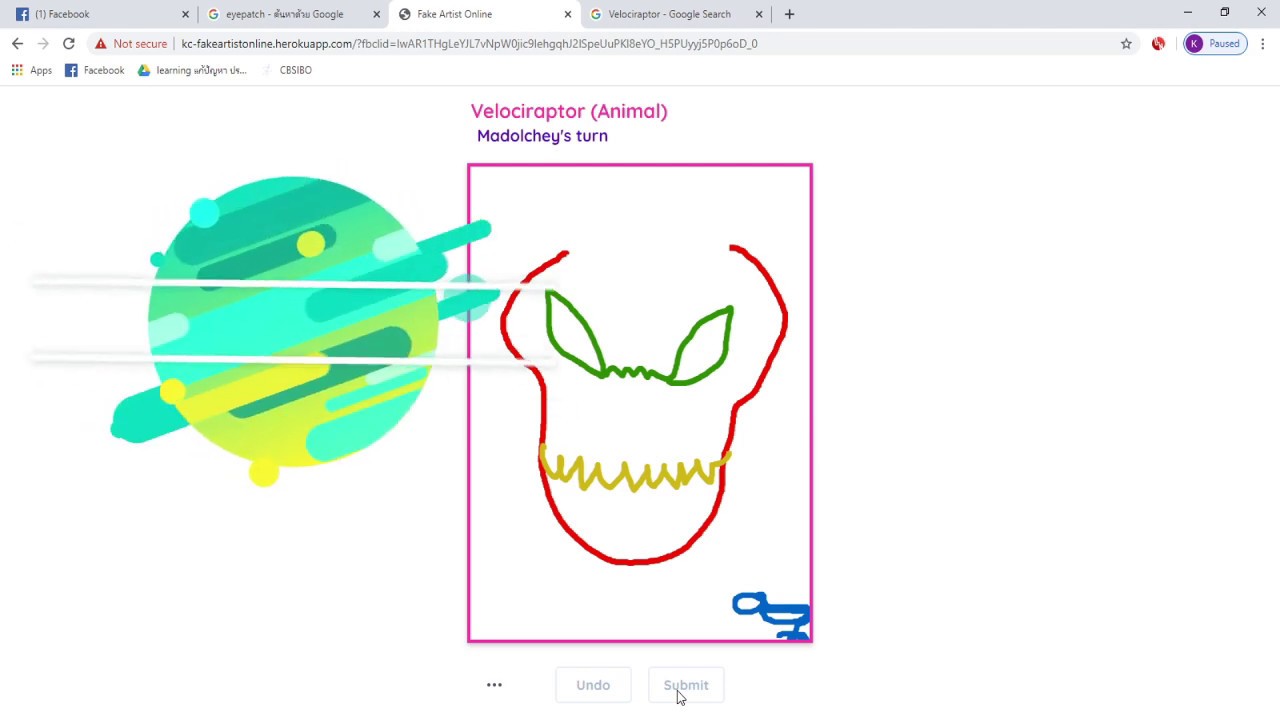Open the Apps bookmarks shortcut
This screenshot has width=1280, height=720.
(x=31, y=70)
